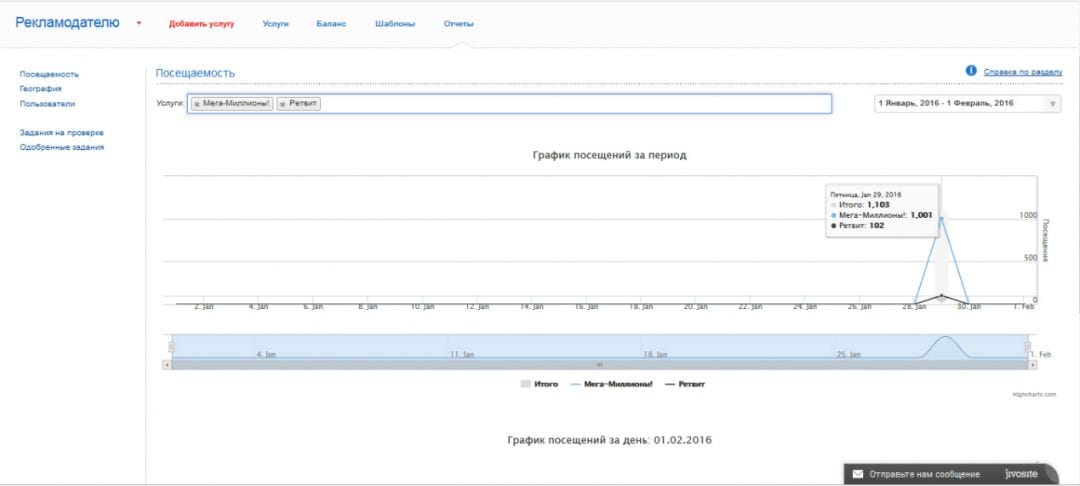Click the График посещений за период title

tap(610, 156)
